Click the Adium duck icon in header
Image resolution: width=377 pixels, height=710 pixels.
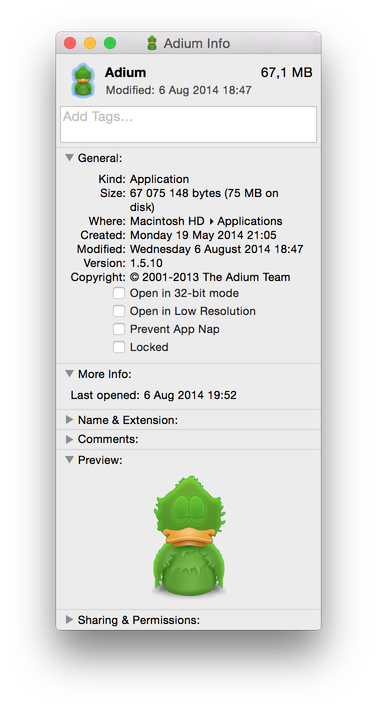tap(82, 80)
